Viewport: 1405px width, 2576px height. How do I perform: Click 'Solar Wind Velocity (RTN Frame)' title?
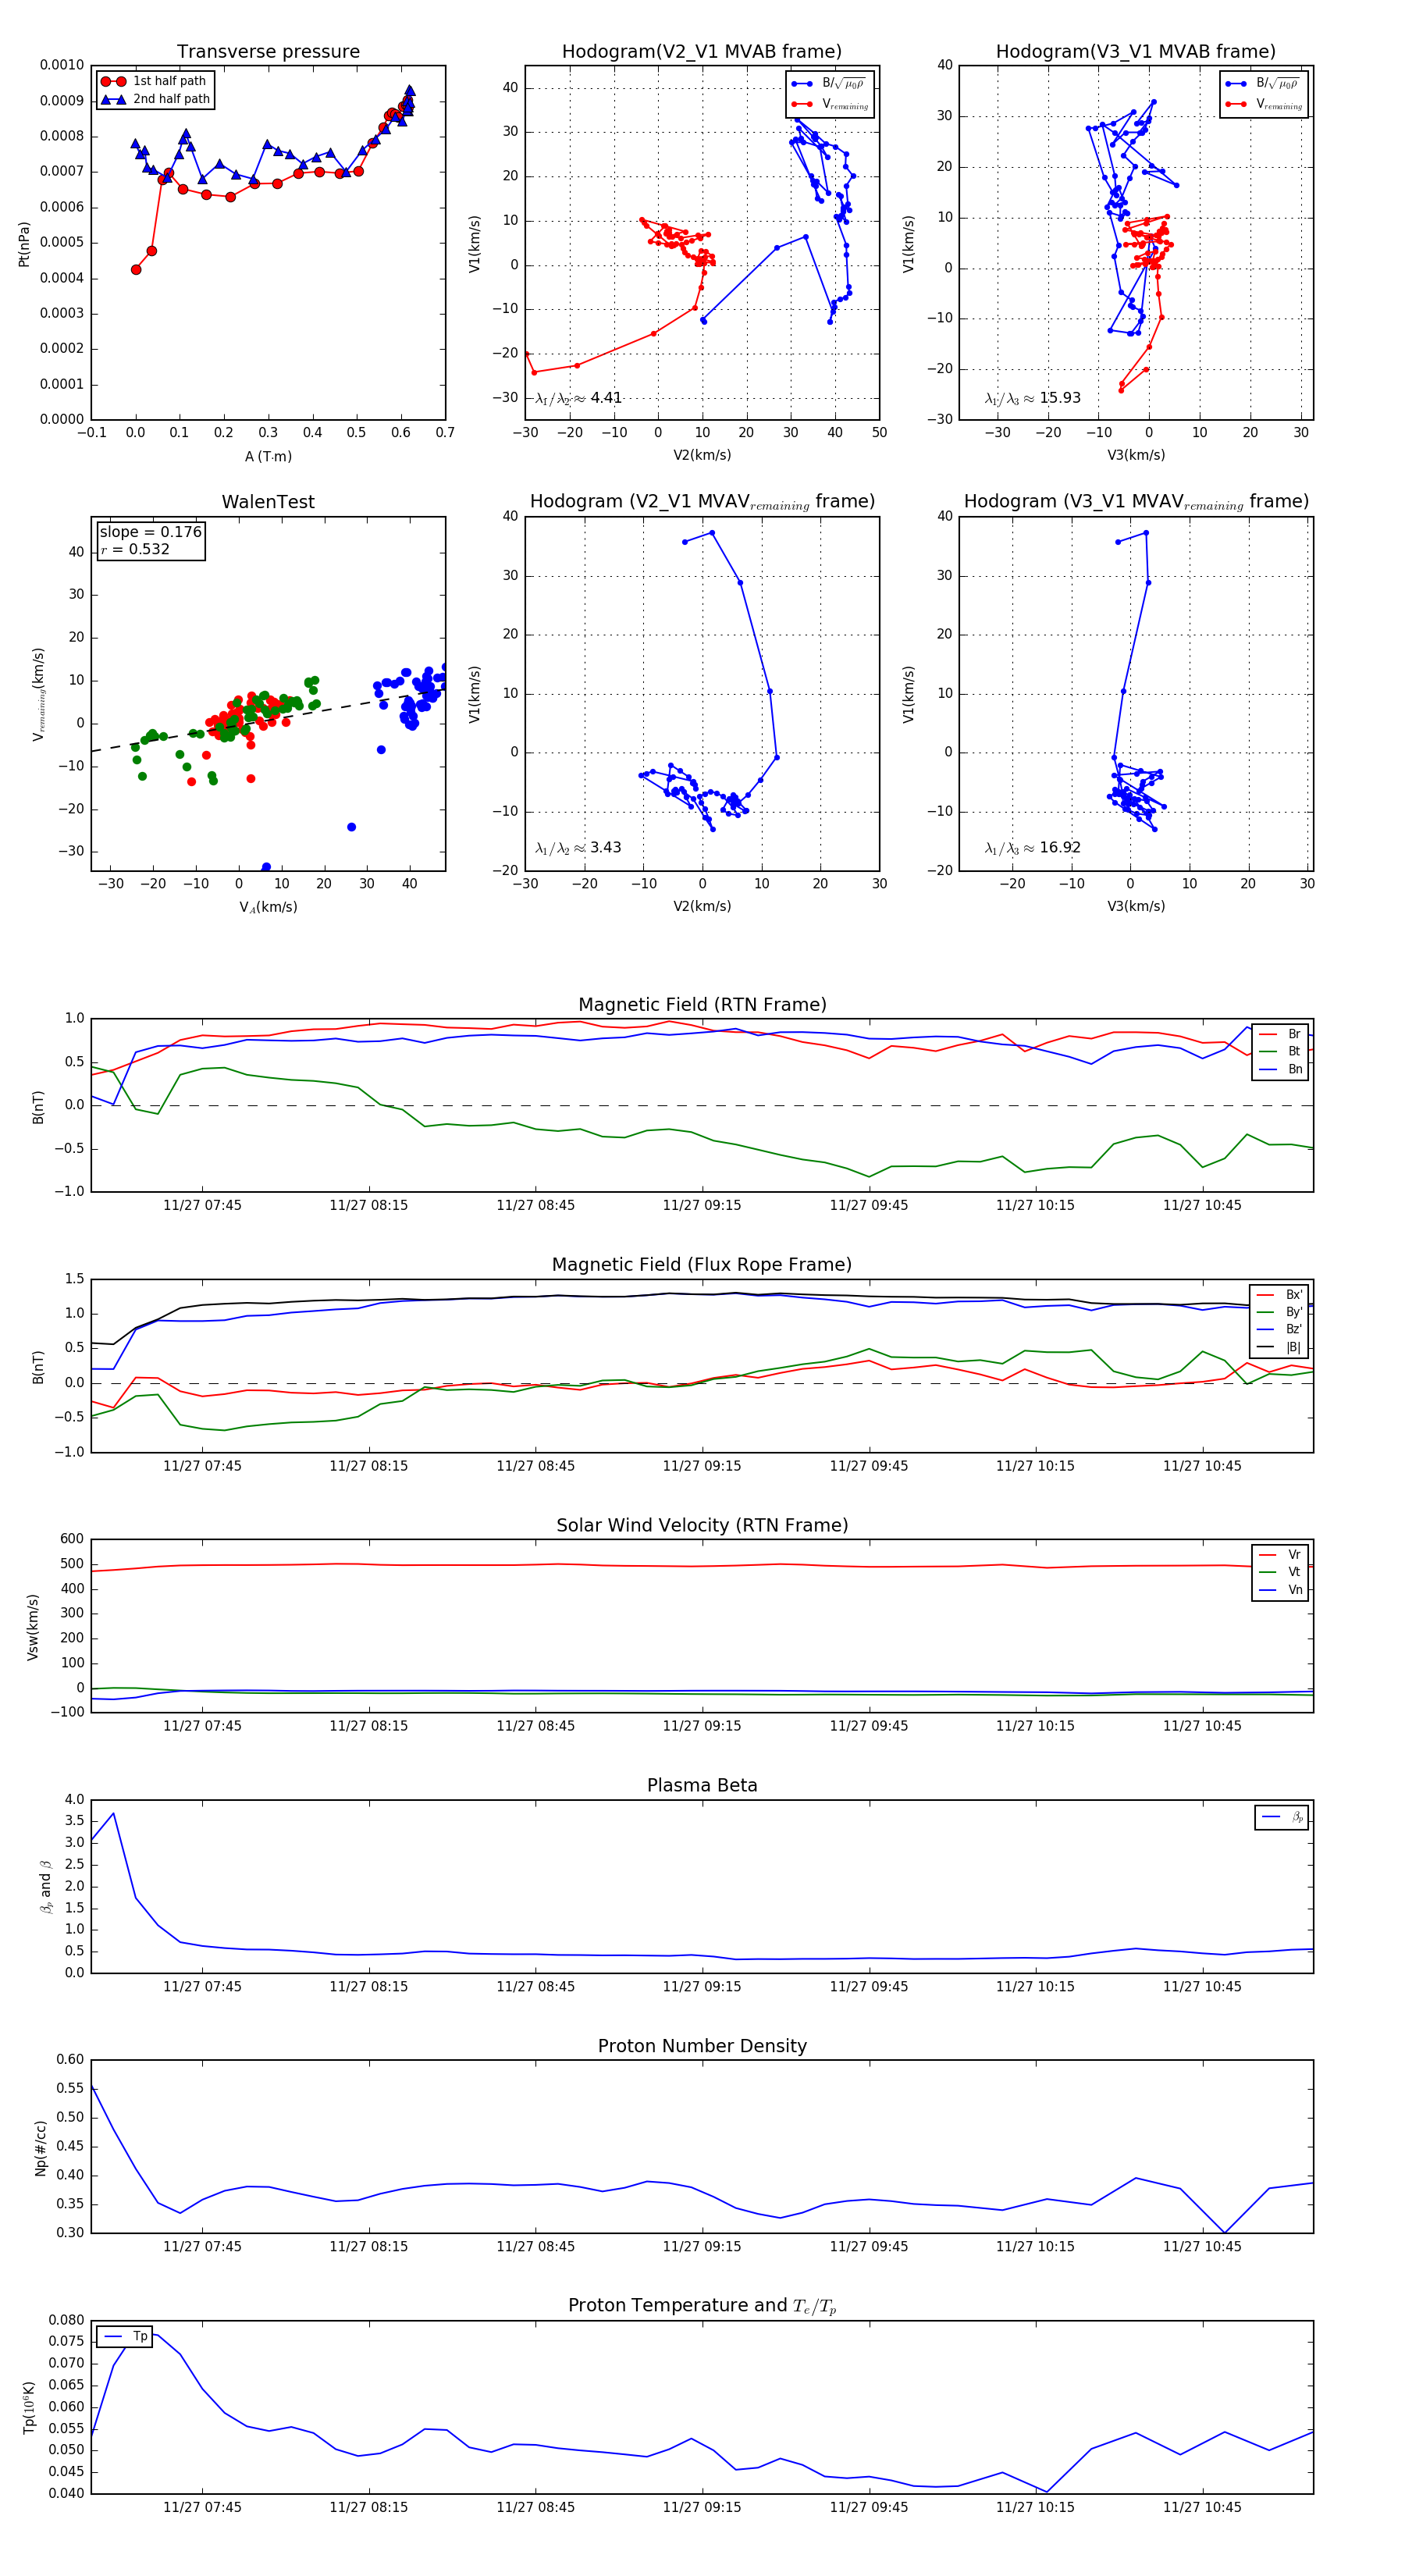coord(702,1525)
